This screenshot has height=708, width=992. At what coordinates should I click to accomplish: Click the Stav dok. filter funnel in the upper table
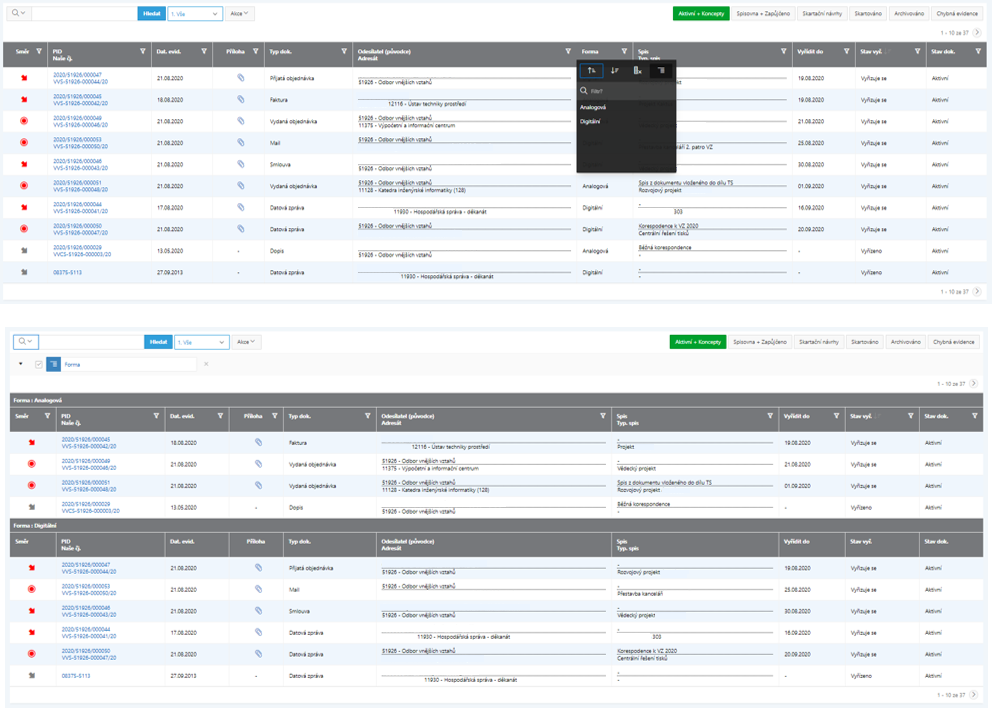pyautogui.click(x=978, y=51)
